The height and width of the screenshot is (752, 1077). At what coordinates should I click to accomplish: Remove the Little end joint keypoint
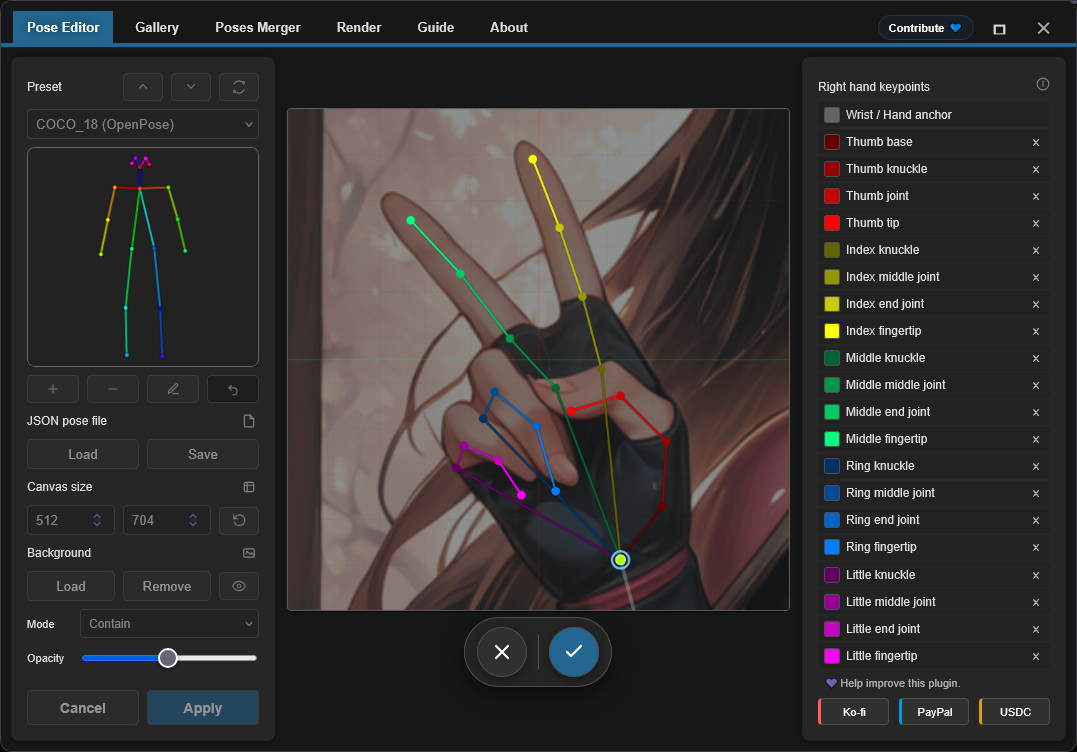coord(1036,629)
